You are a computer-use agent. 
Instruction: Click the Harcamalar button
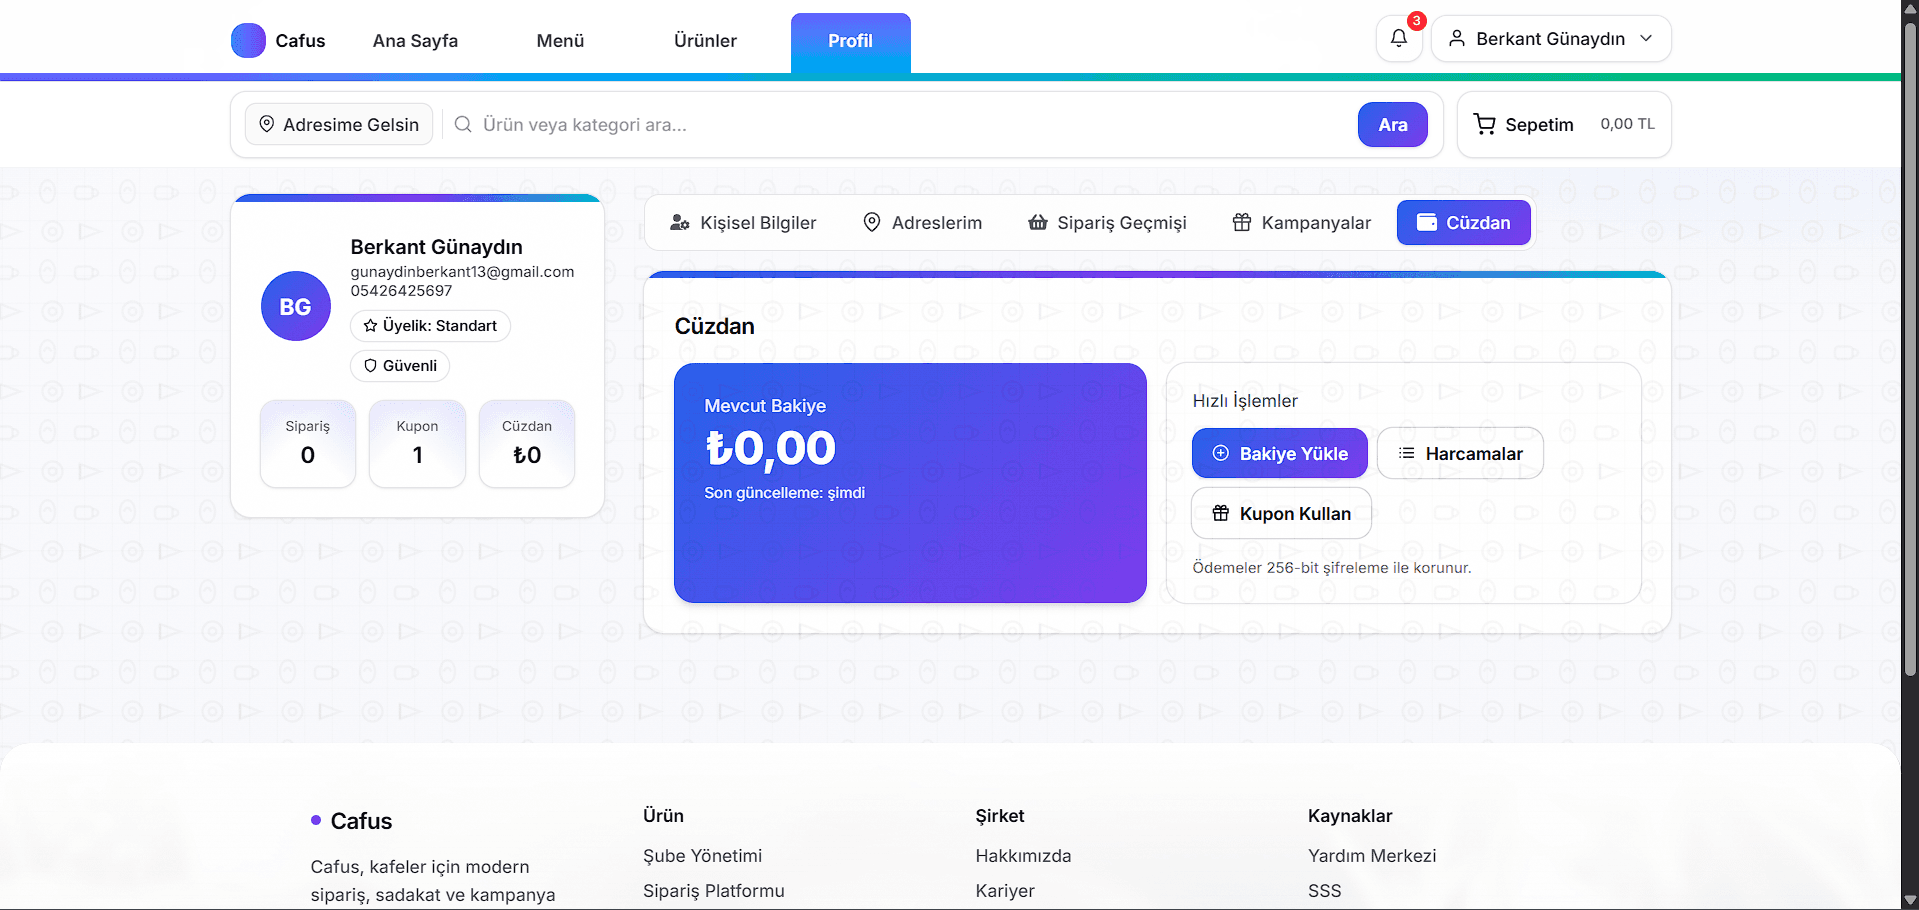click(x=1459, y=454)
